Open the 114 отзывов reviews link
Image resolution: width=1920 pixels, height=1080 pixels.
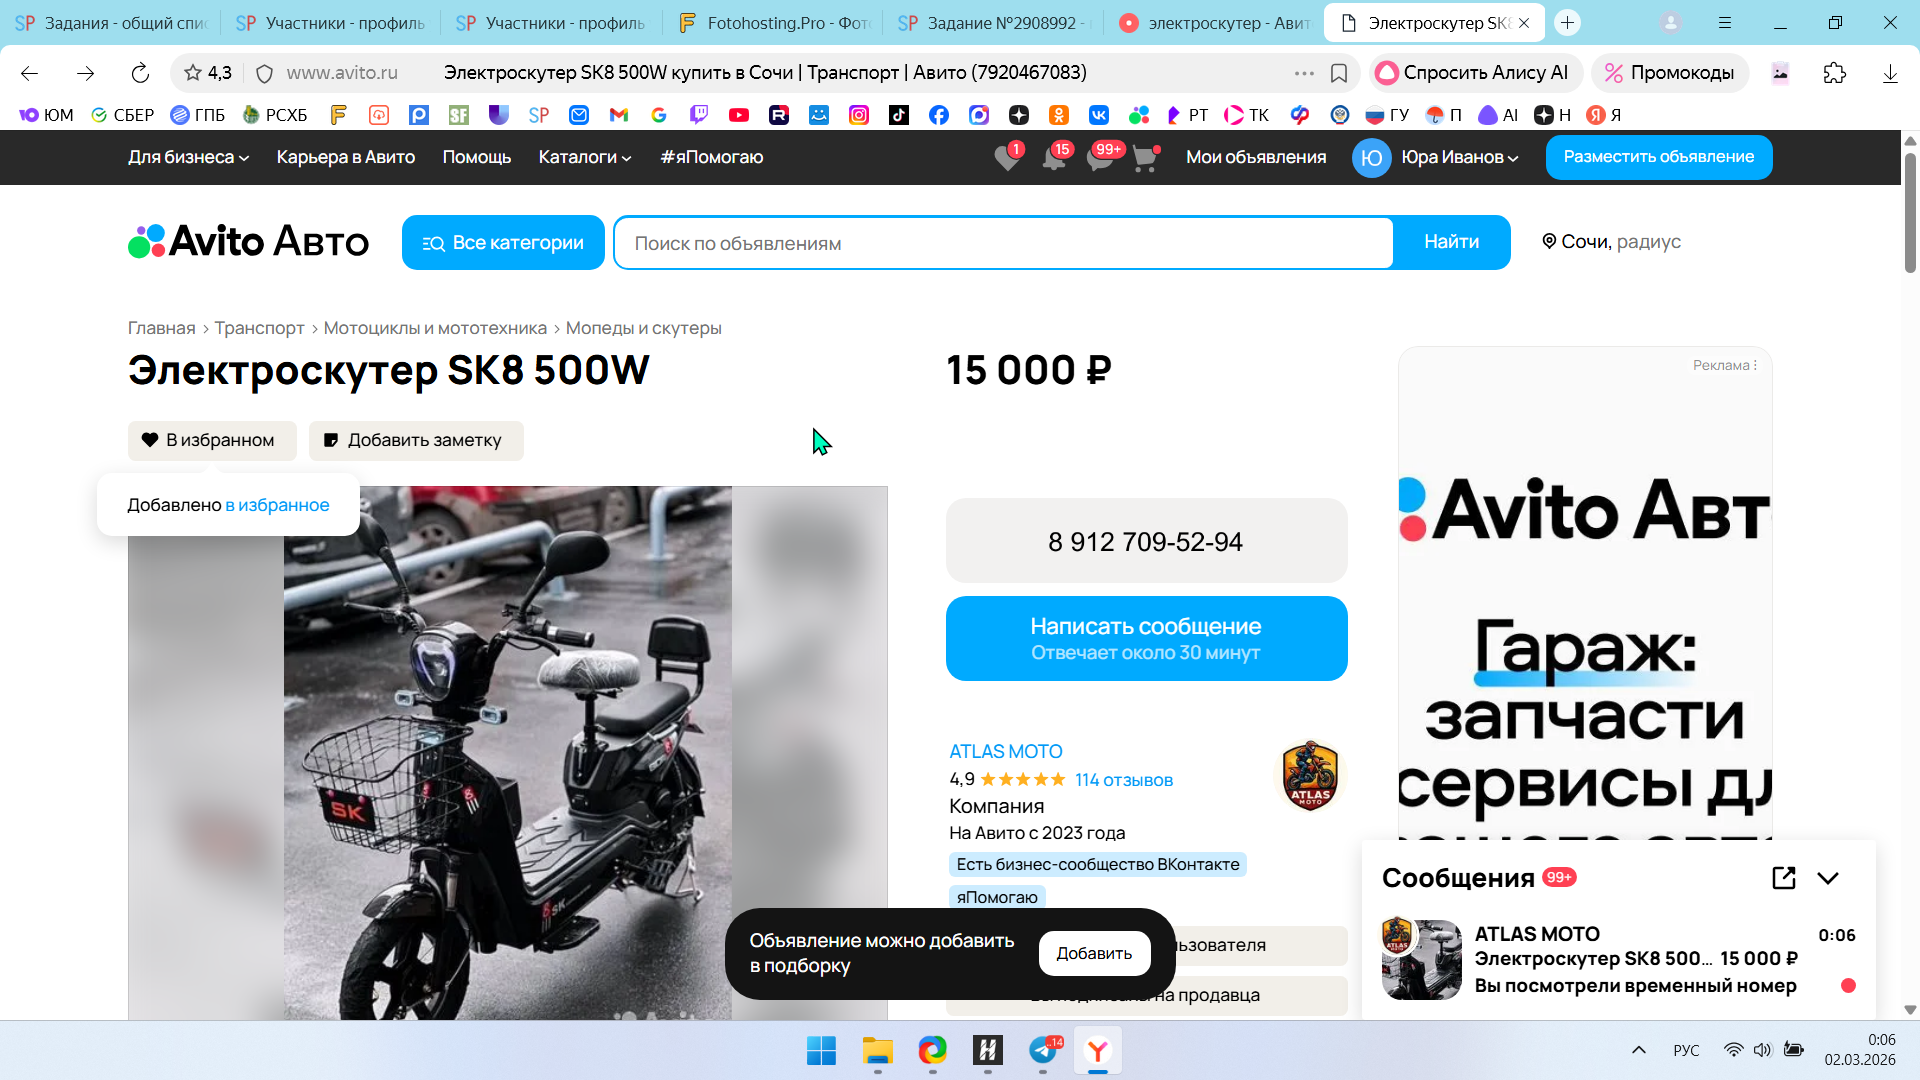(x=1123, y=780)
